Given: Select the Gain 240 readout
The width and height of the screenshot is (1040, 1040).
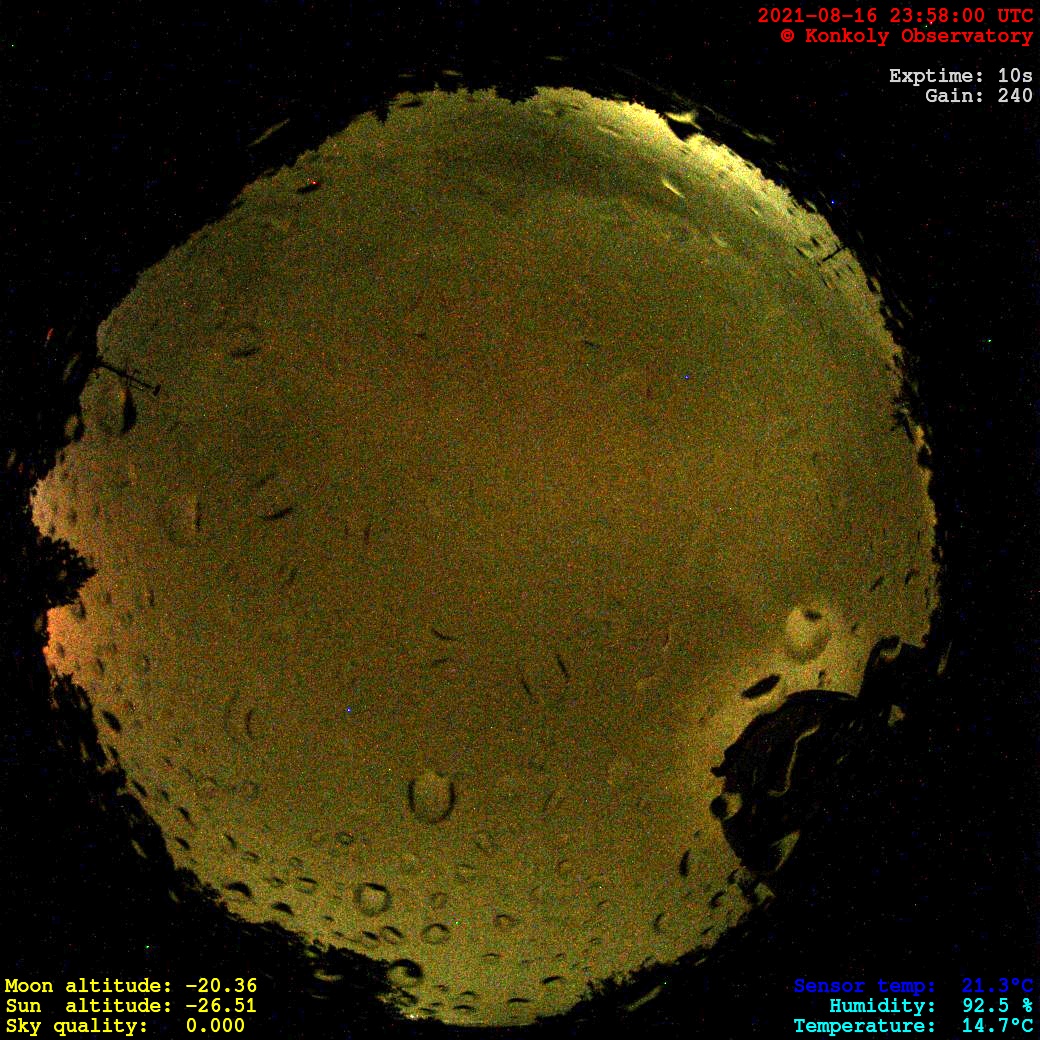Looking at the screenshot, I should pos(978,96).
